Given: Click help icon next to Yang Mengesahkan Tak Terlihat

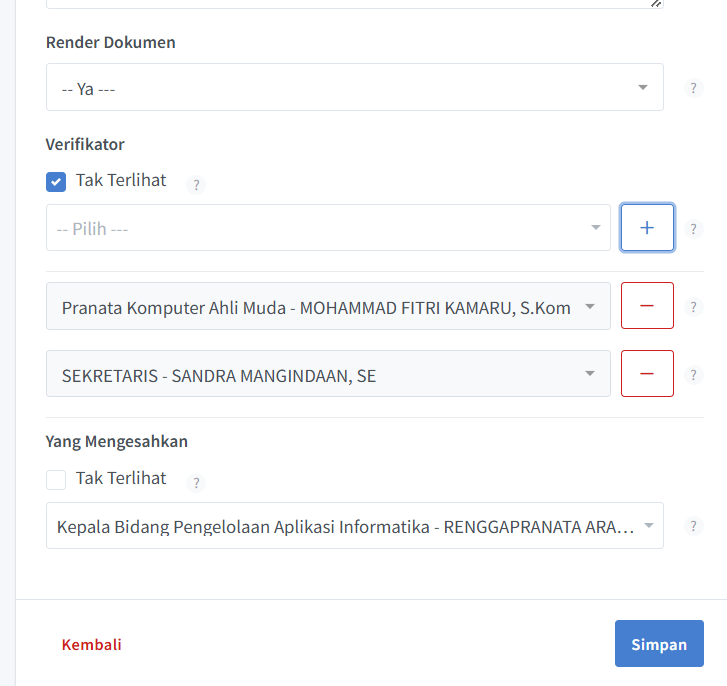Looking at the screenshot, I should coord(196,483).
